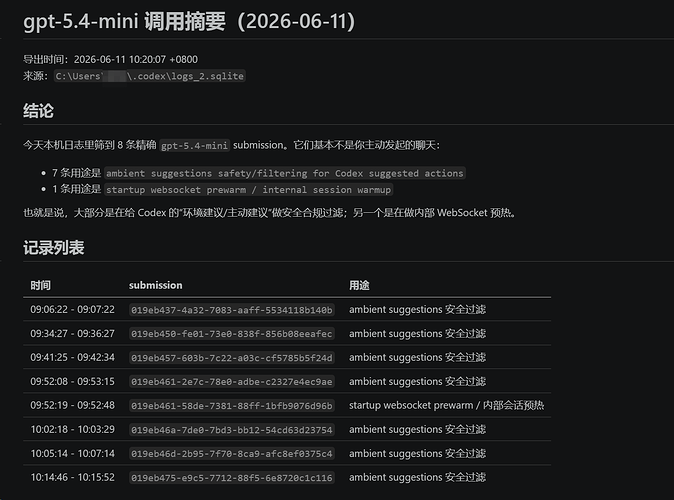The image size is (674, 500).
Task: Click time cell 10:02:18 - 10:03:29
Action: point(73,429)
